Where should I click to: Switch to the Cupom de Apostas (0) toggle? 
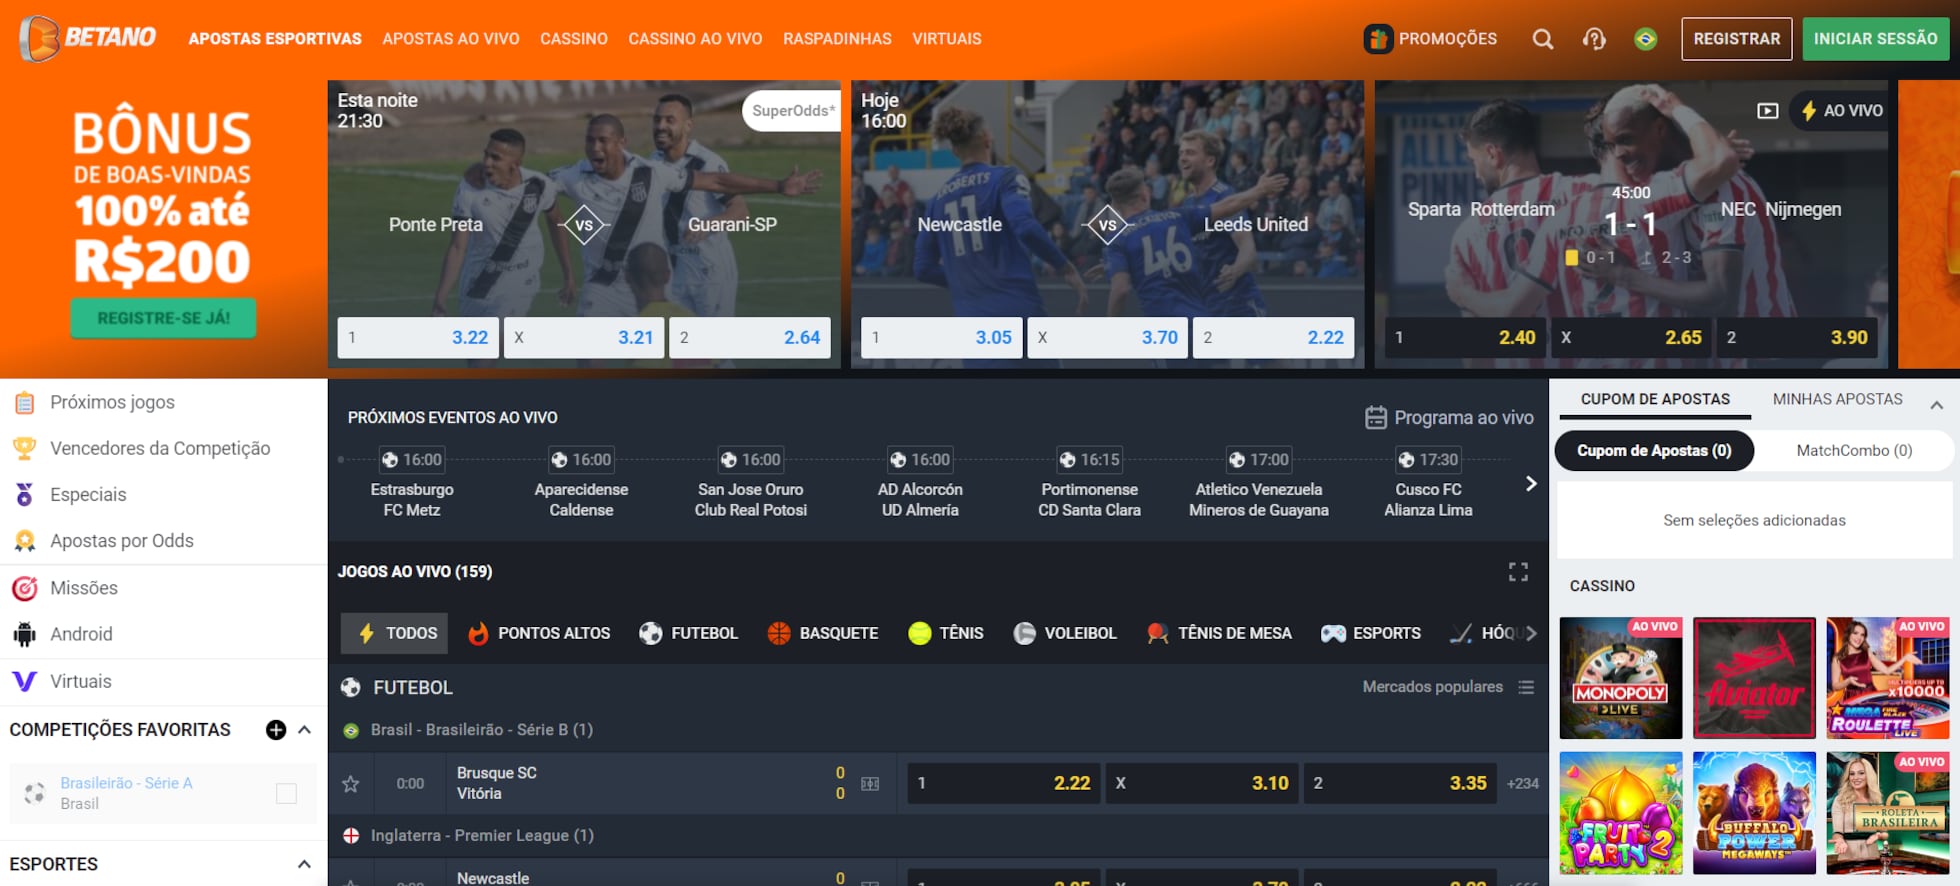[x=1654, y=450]
